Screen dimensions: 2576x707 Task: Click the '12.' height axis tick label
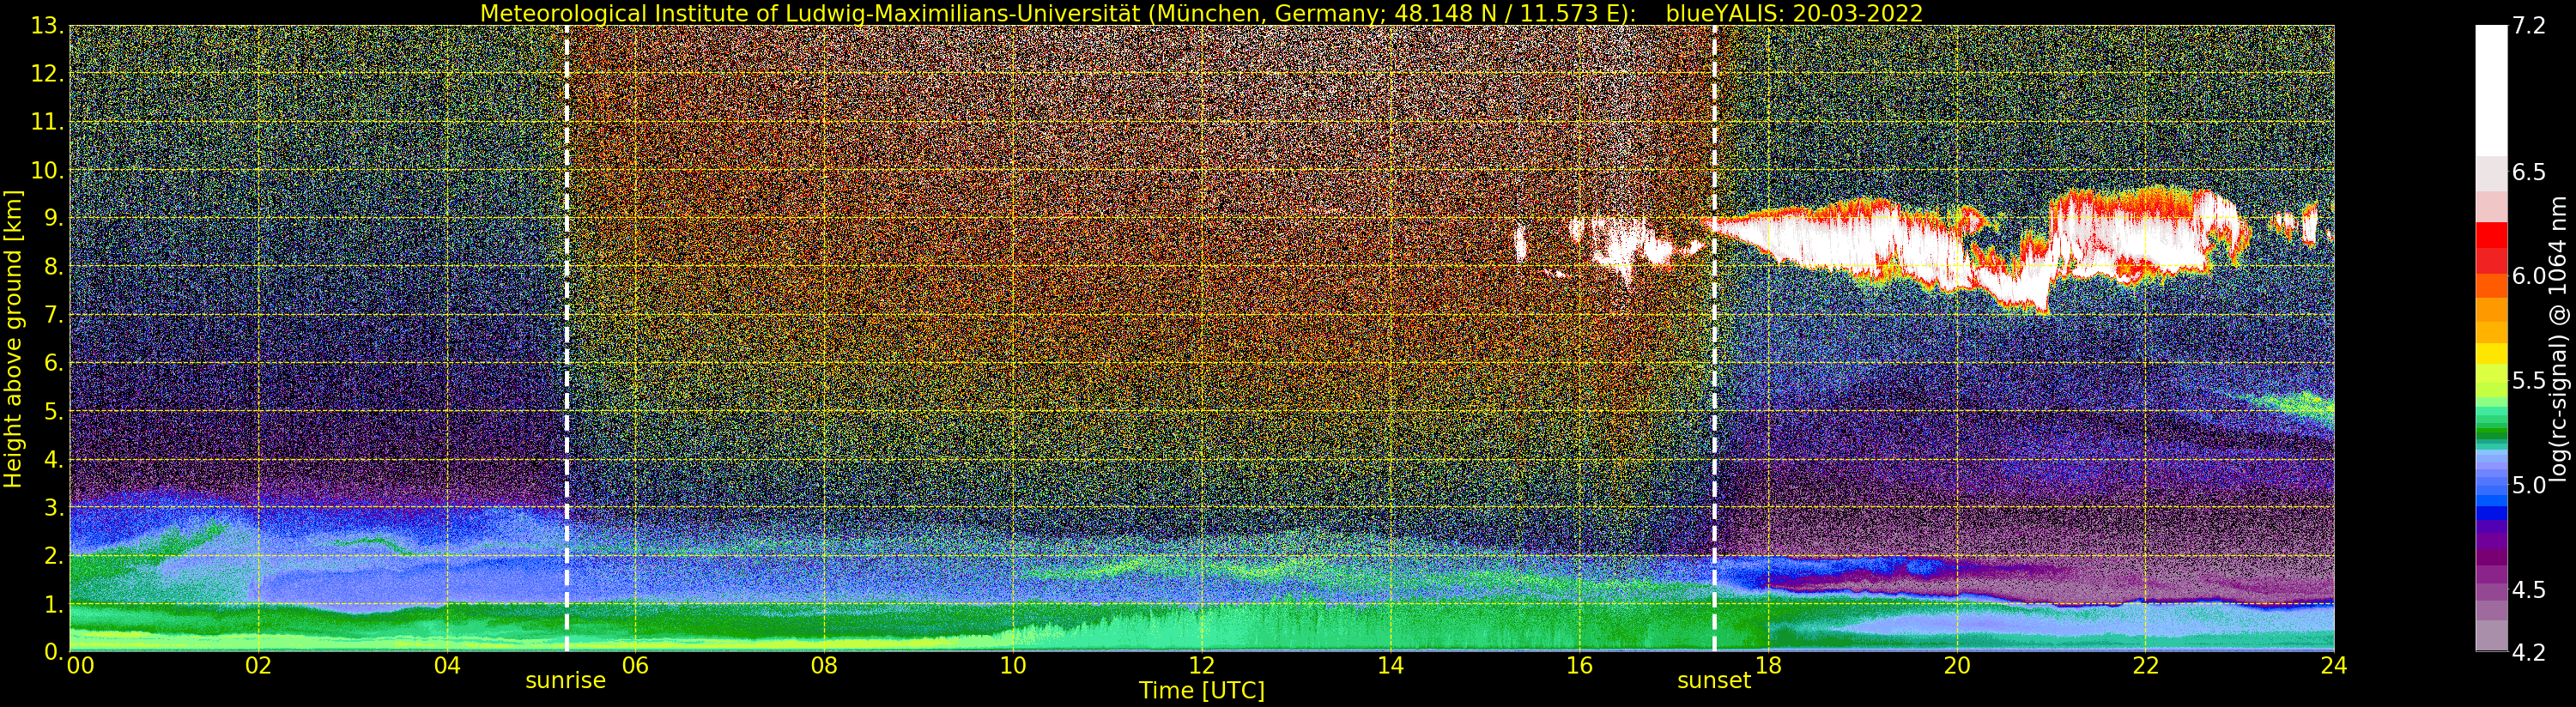pyautogui.click(x=47, y=74)
